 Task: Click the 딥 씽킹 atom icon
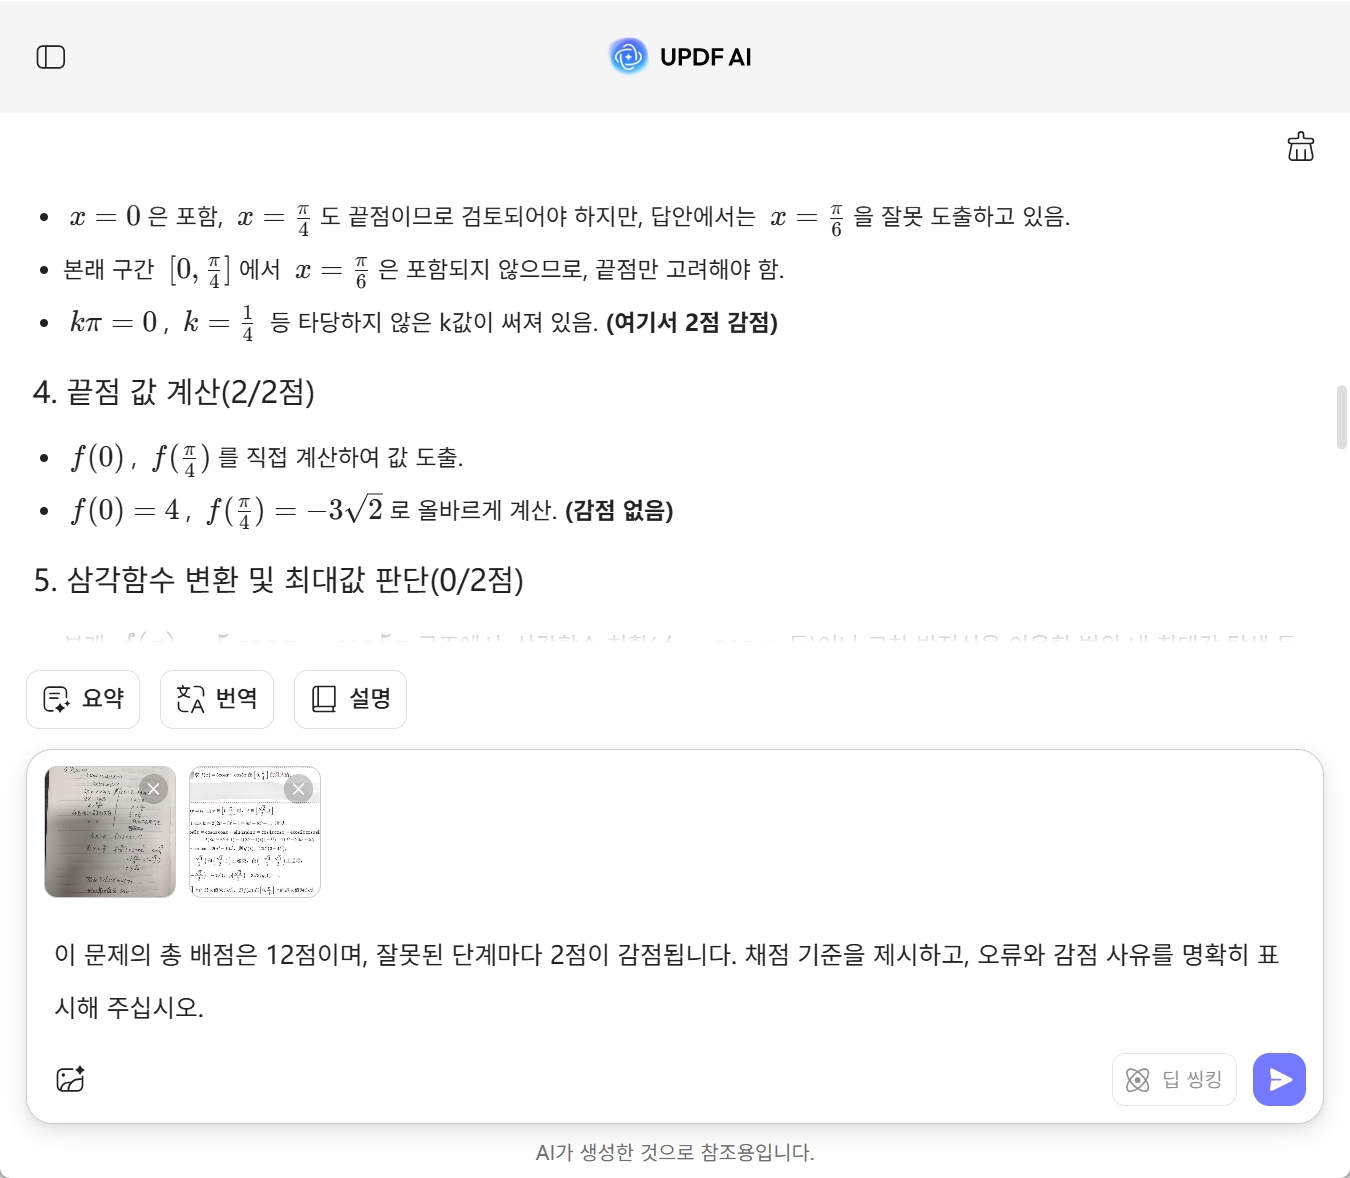pos(1138,1080)
